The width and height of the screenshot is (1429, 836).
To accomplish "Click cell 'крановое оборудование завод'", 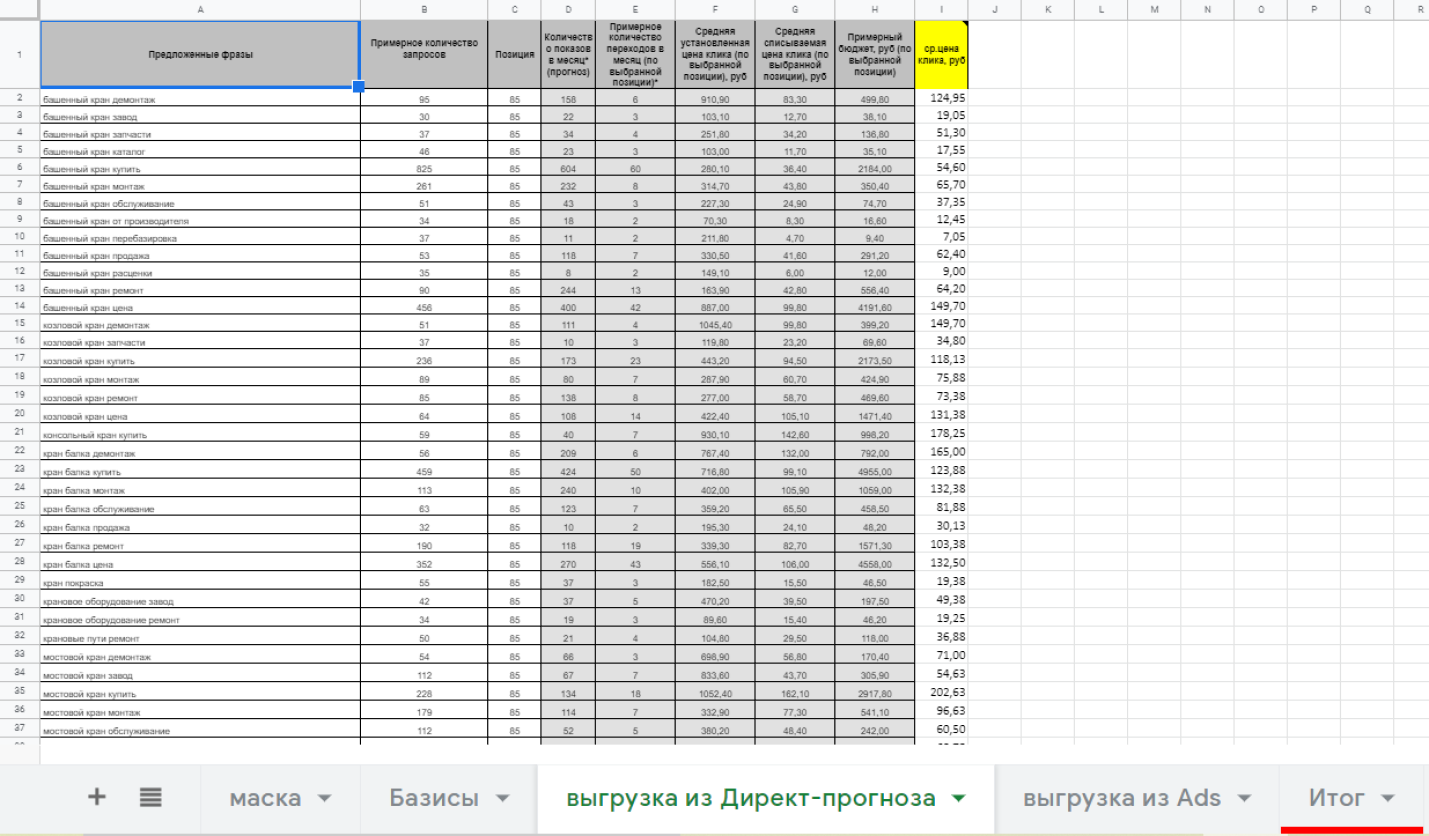I will click(x=200, y=601).
